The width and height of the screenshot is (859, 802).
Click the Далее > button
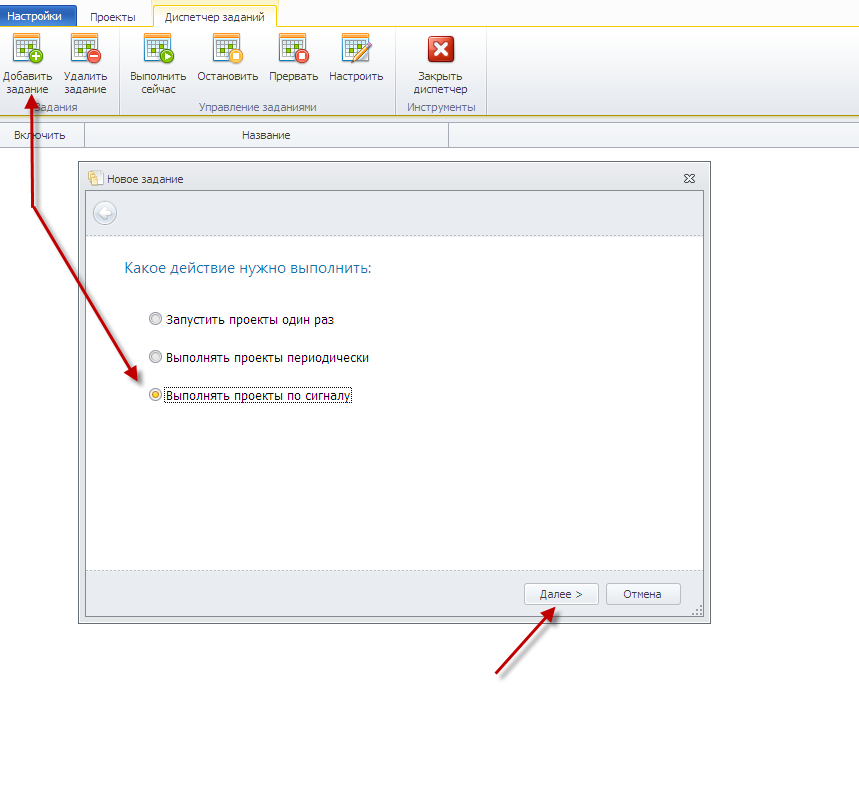tap(561, 594)
